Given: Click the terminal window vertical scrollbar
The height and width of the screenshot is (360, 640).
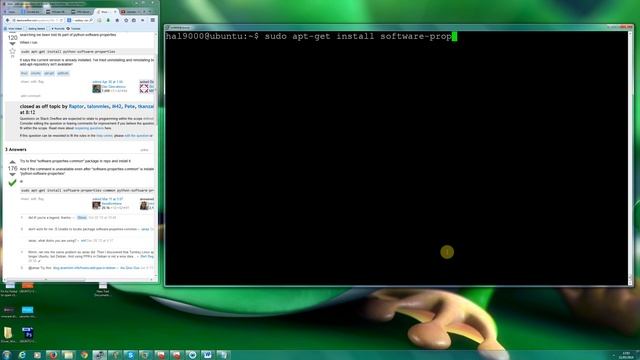Looking at the screenshot, I should pos(630,158).
